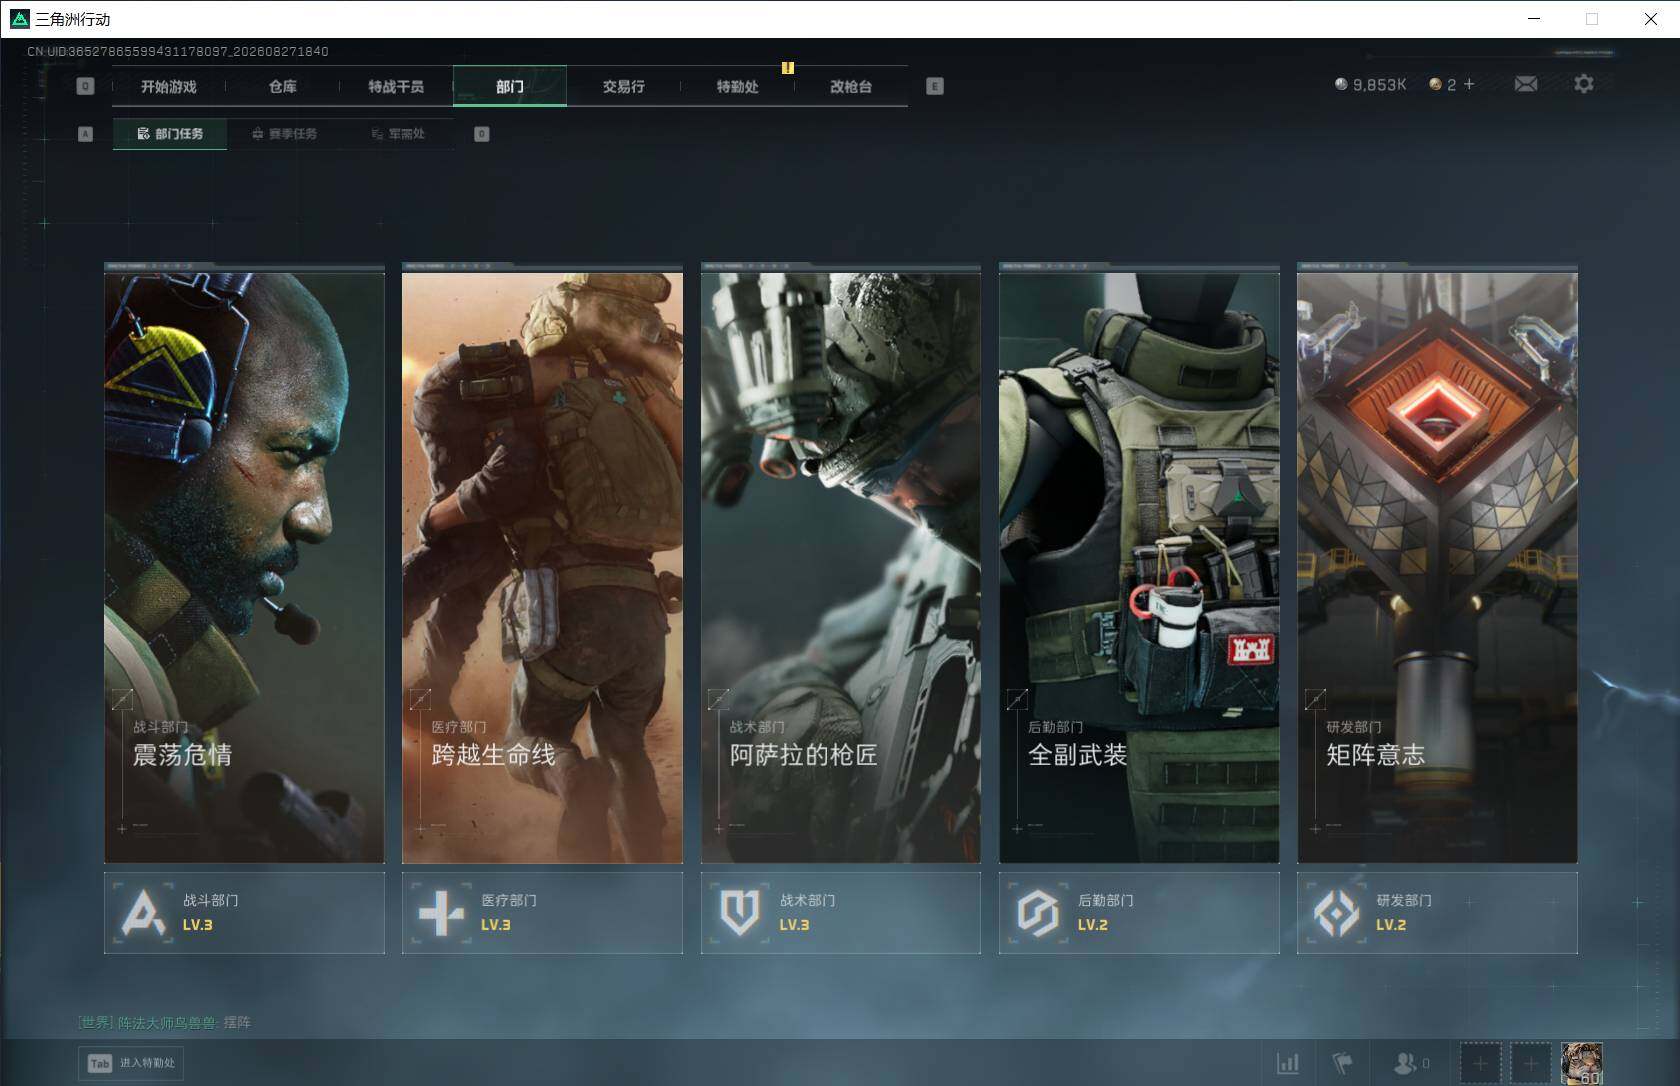Click the right empty teammate slot plus

[1530, 1063]
